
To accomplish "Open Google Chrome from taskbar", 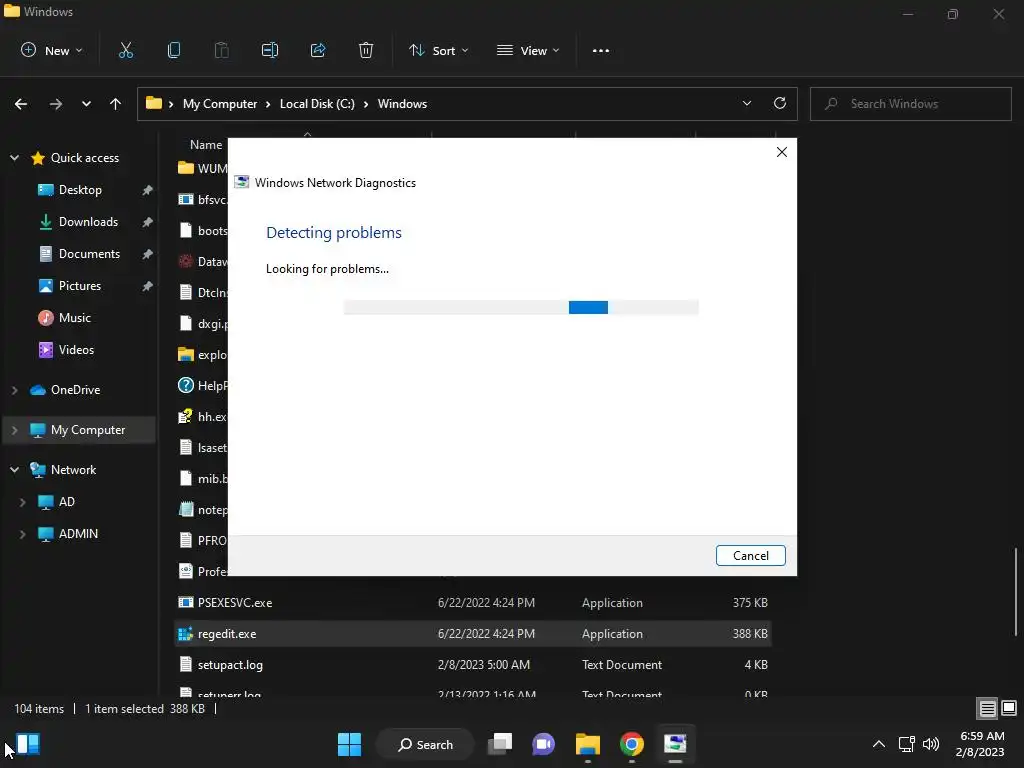I will tap(632, 744).
